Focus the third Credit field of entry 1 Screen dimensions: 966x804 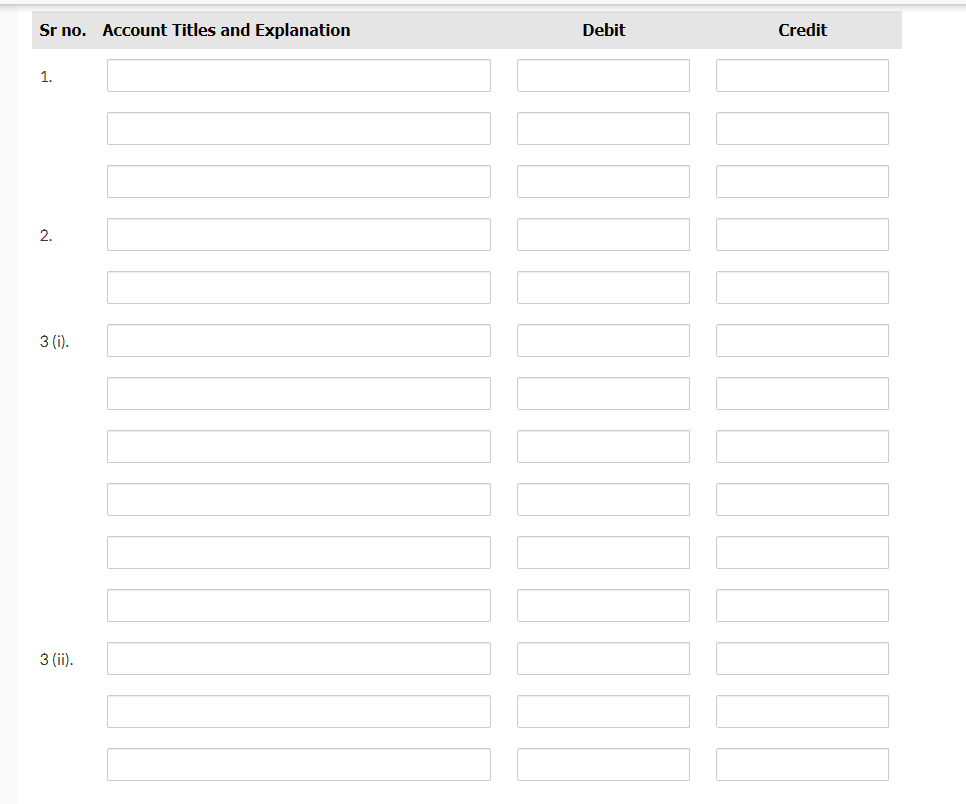(x=802, y=182)
